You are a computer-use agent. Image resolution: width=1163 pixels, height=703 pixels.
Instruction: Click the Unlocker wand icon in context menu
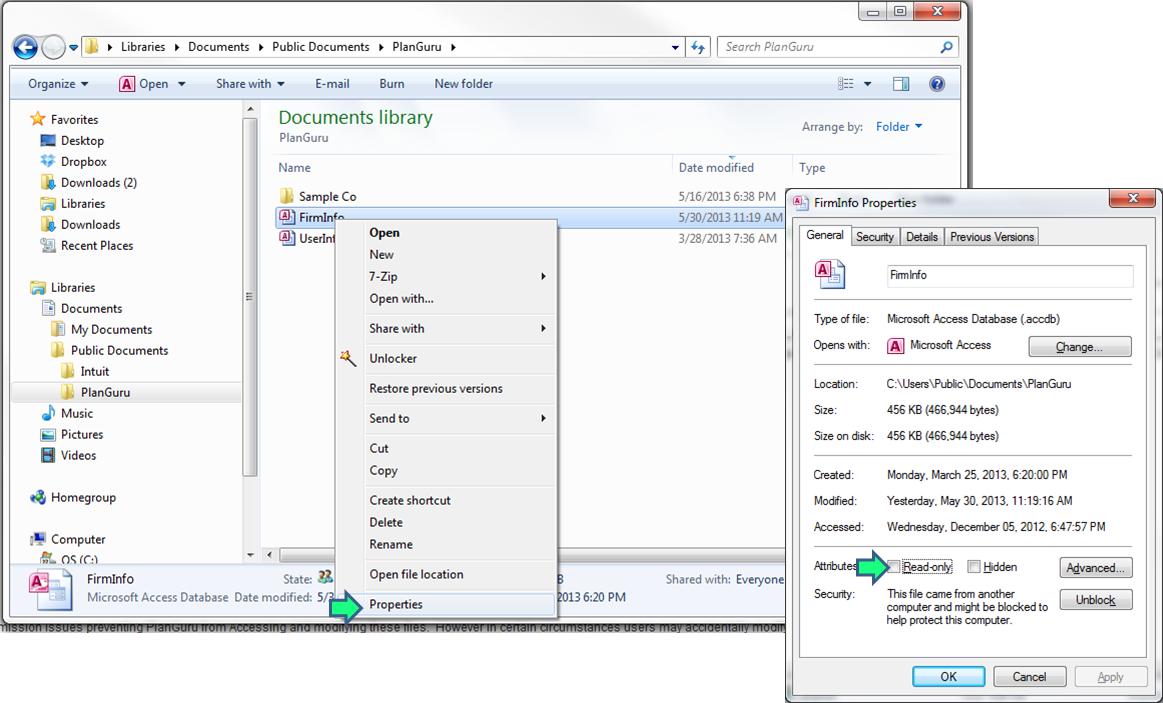[348, 358]
